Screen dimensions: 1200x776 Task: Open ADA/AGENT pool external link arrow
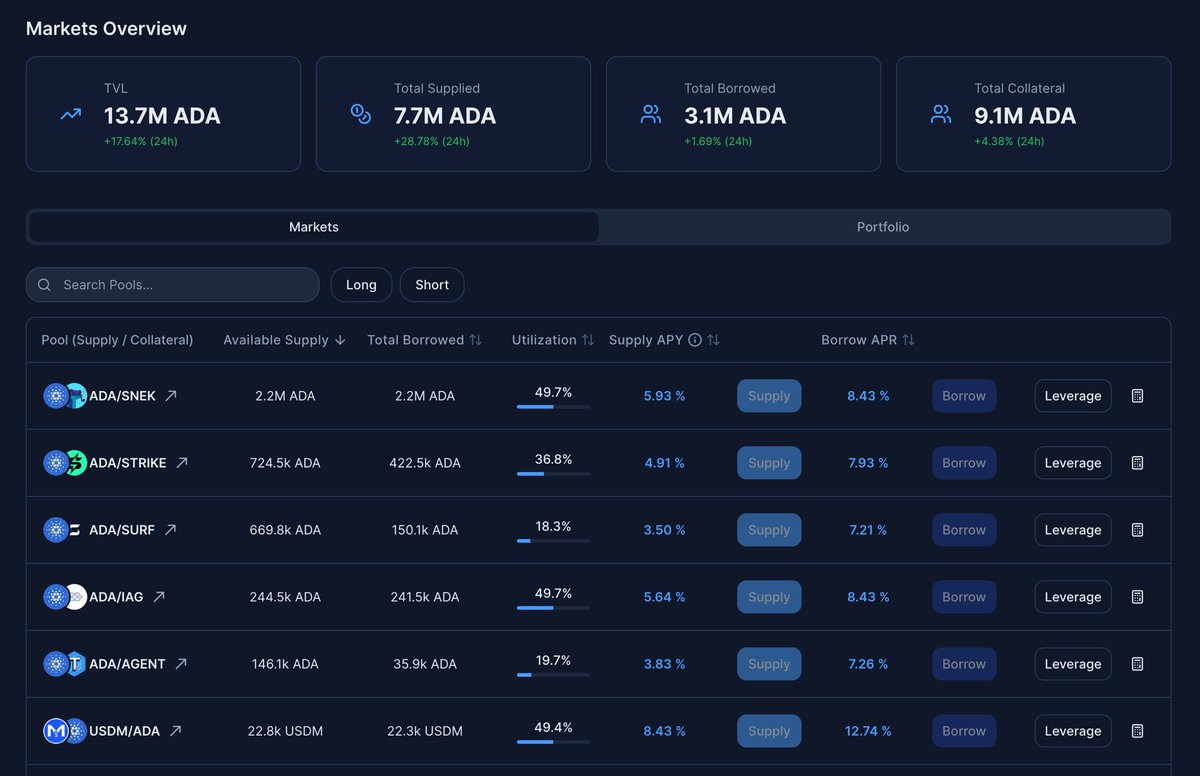click(181, 664)
